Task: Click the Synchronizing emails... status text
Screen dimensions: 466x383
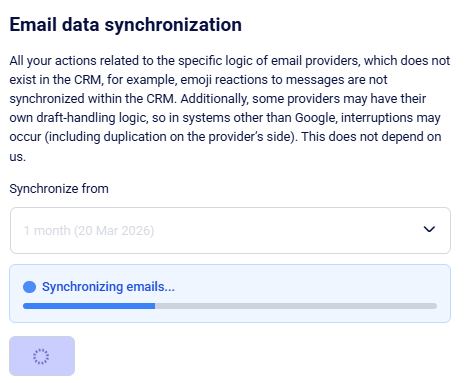Action: click(x=108, y=287)
